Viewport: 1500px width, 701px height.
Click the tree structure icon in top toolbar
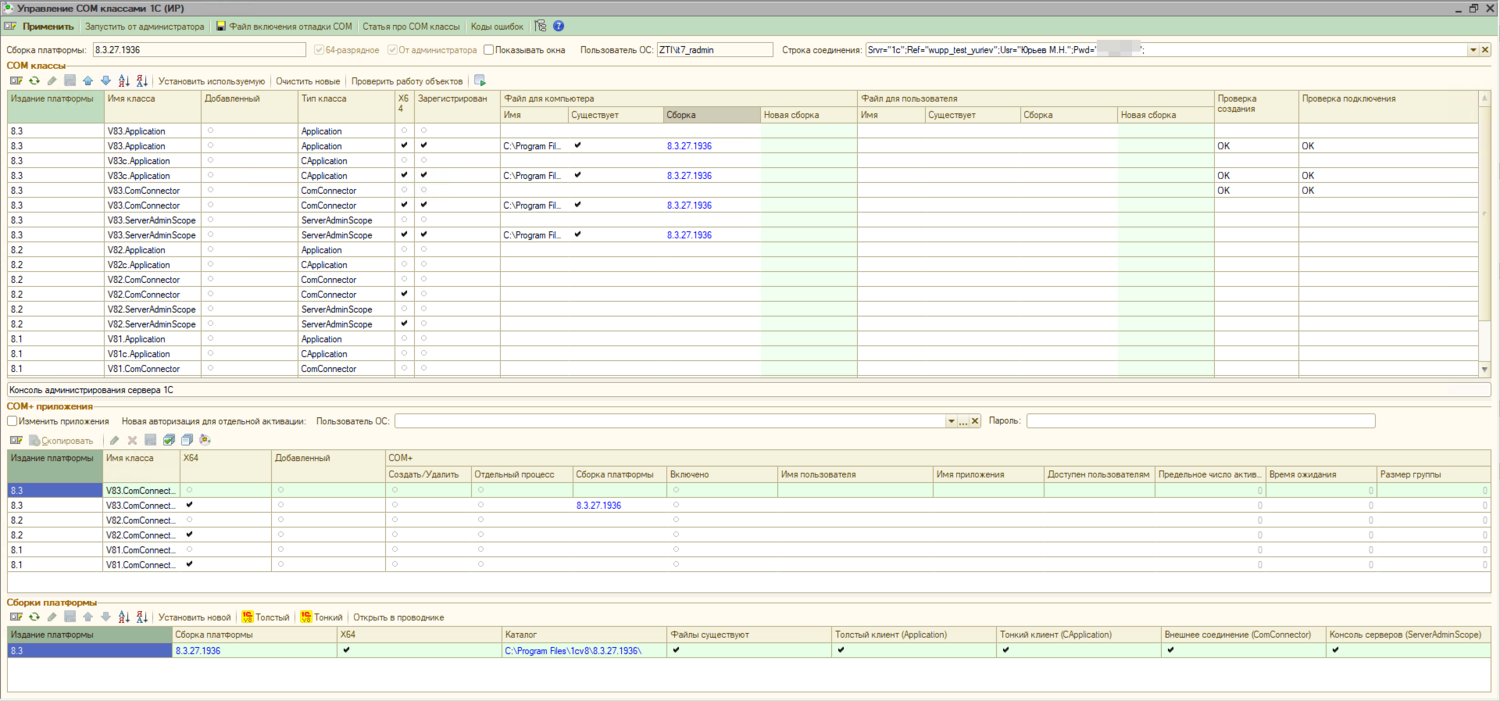coord(540,27)
